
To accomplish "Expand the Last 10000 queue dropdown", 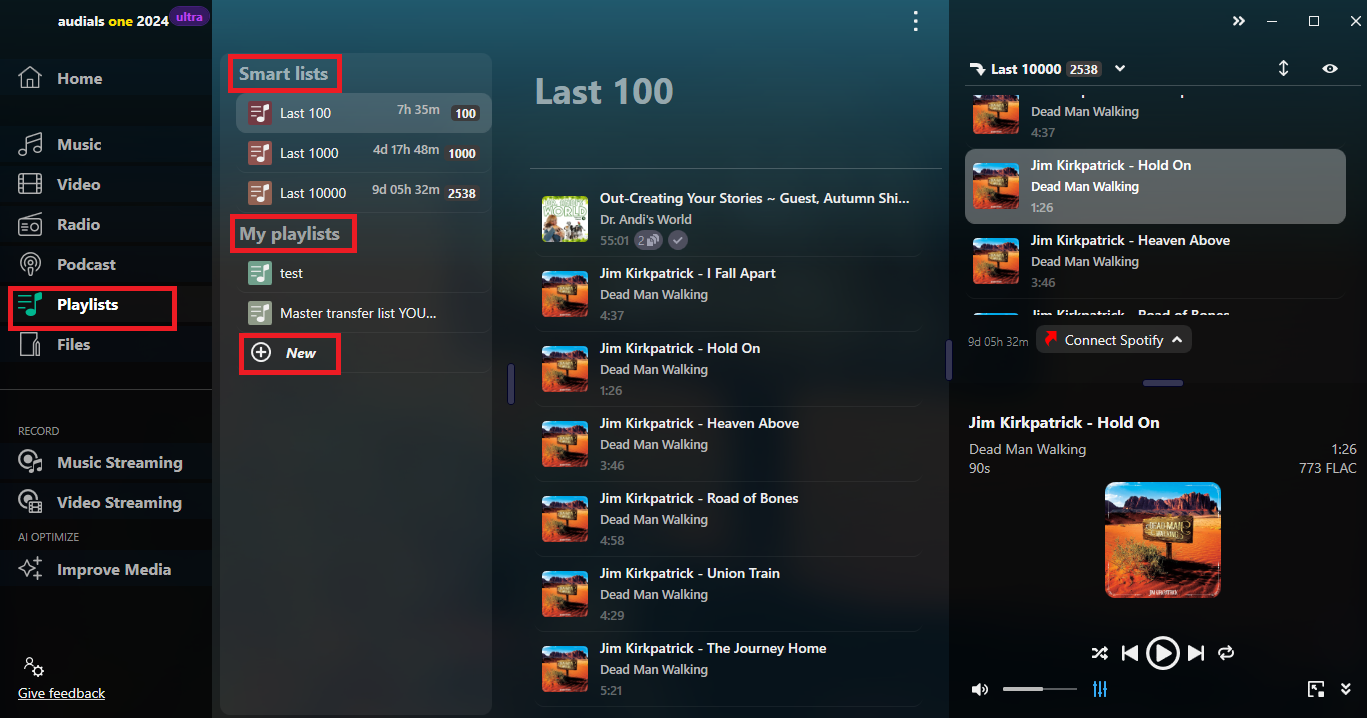I will pyautogui.click(x=1120, y=69).
